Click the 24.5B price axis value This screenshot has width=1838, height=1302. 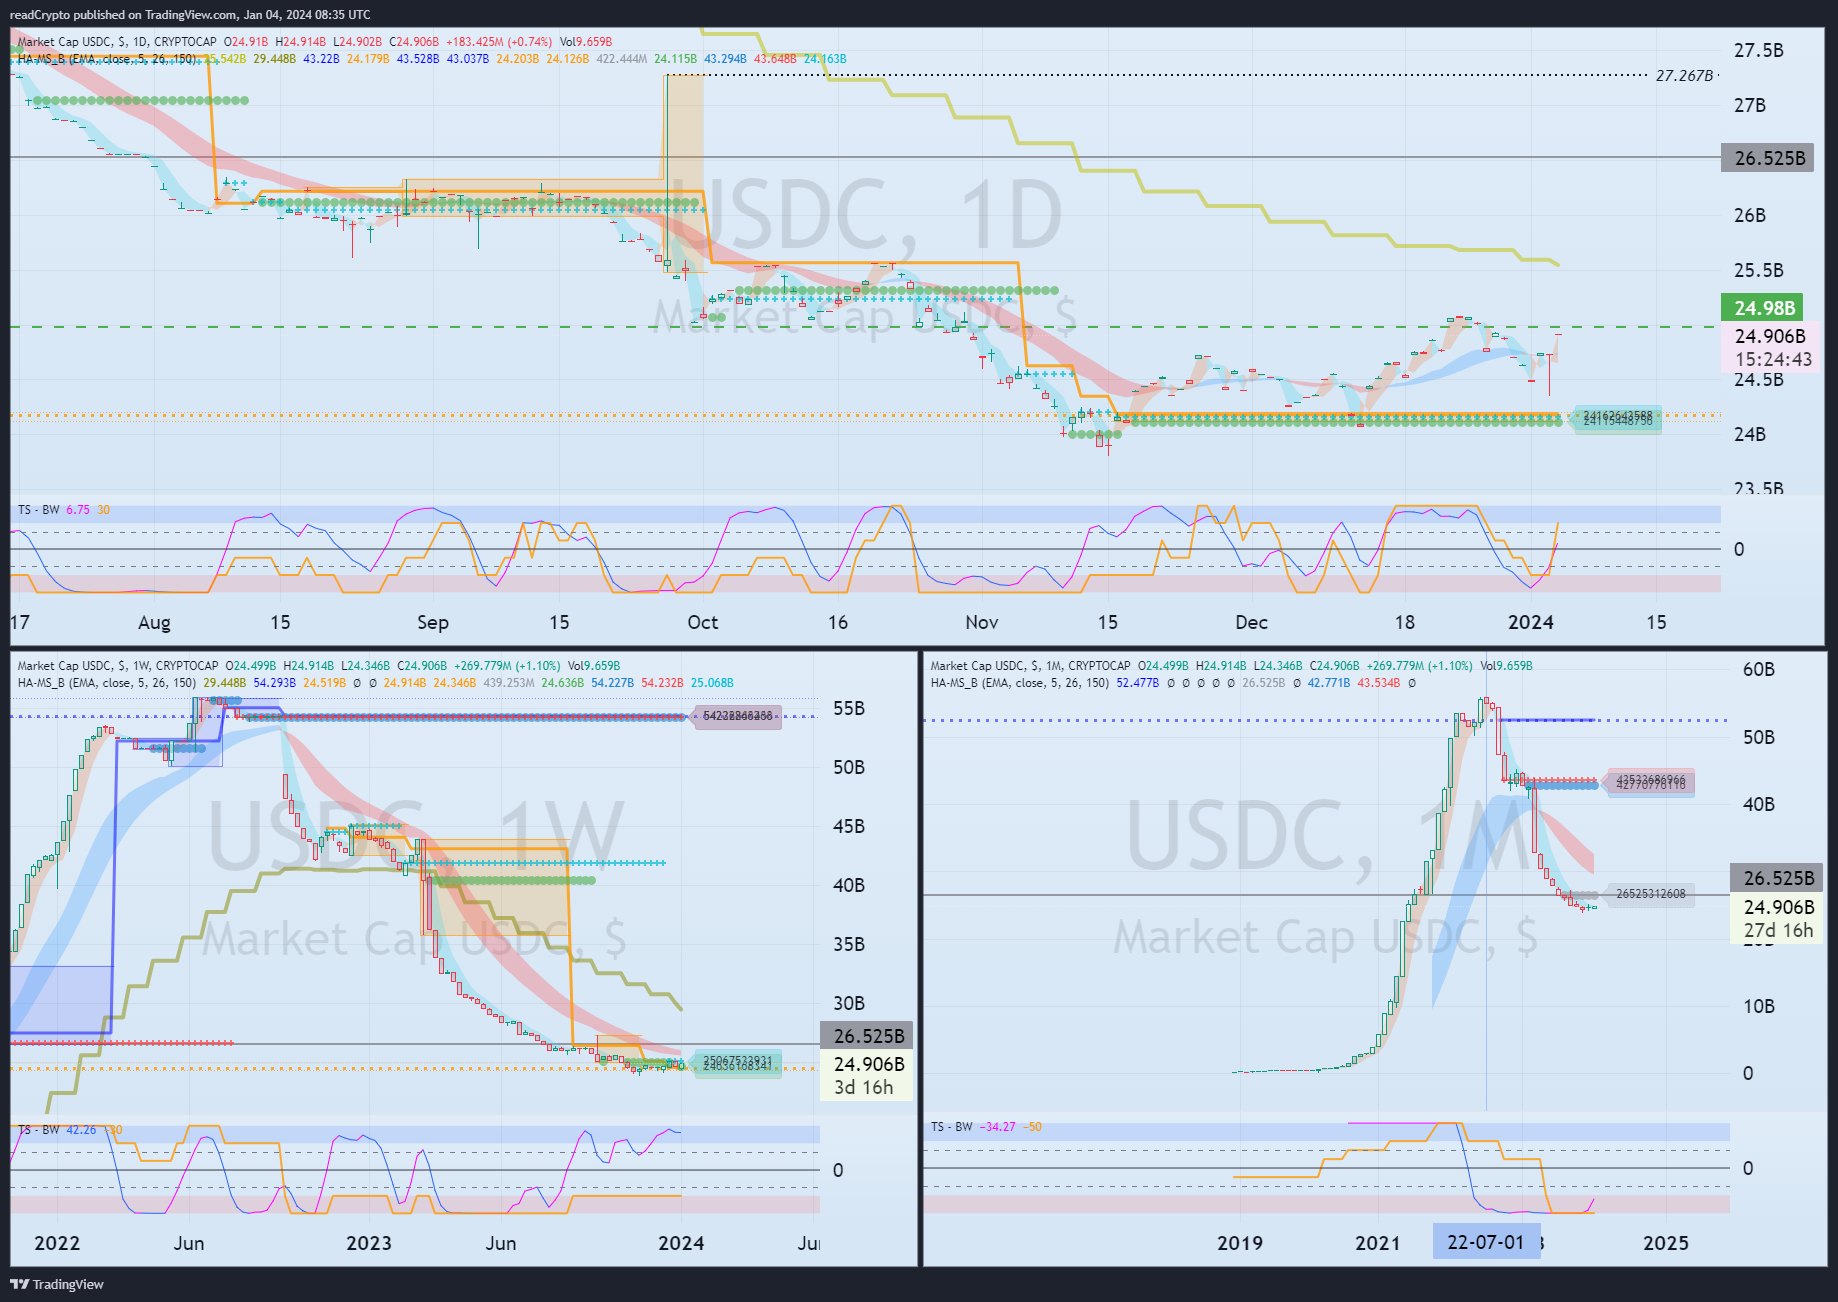pyautogui.click(x=1758, y=380)
